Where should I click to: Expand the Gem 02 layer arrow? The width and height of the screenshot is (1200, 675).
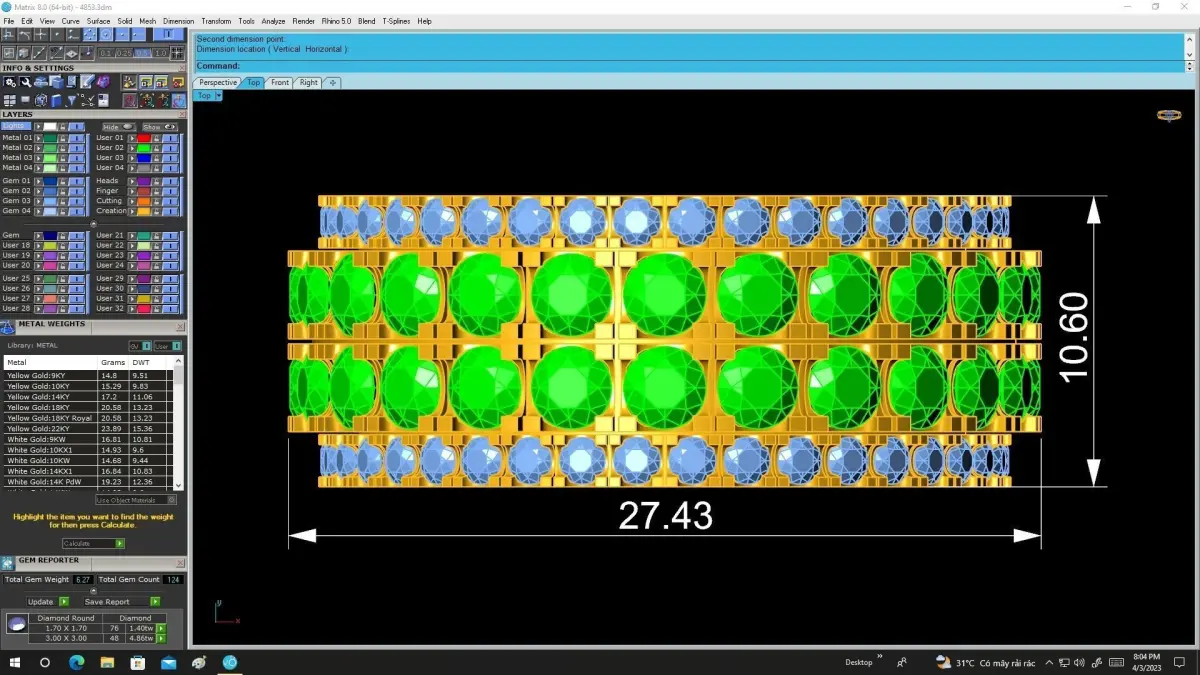pyautogui.click(x=38, y=191)
